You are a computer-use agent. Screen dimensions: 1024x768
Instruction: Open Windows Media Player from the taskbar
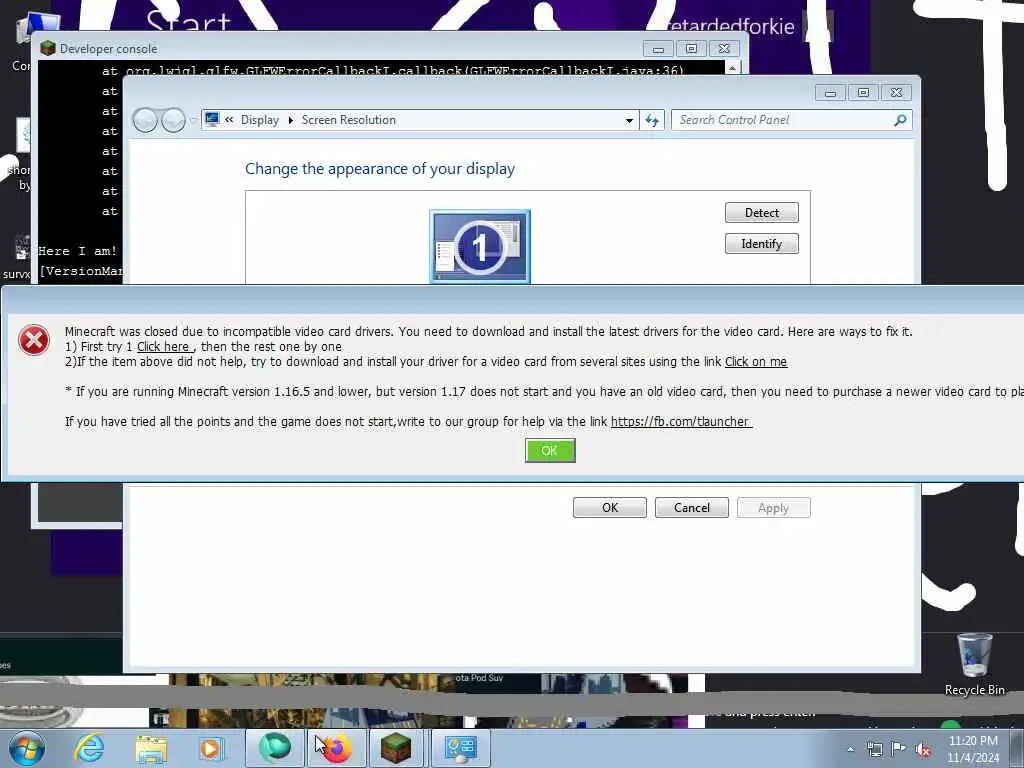point(211,748)
